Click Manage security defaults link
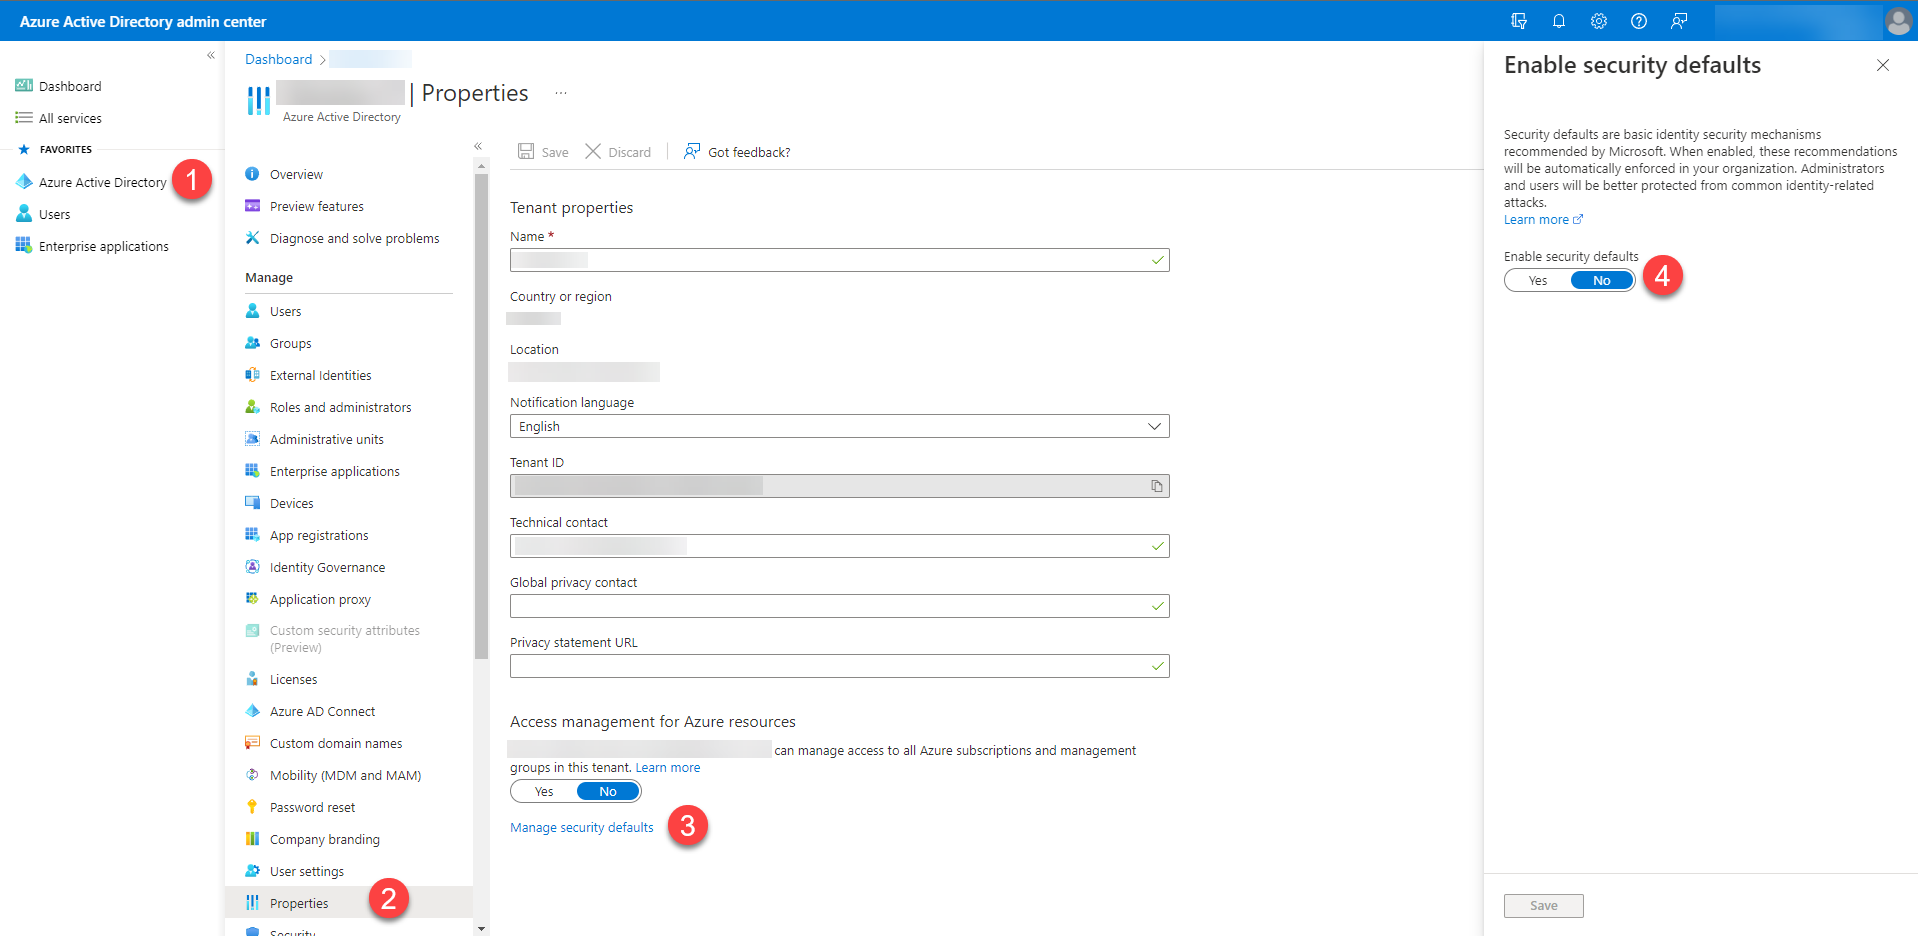 click(x=582, y=828)
